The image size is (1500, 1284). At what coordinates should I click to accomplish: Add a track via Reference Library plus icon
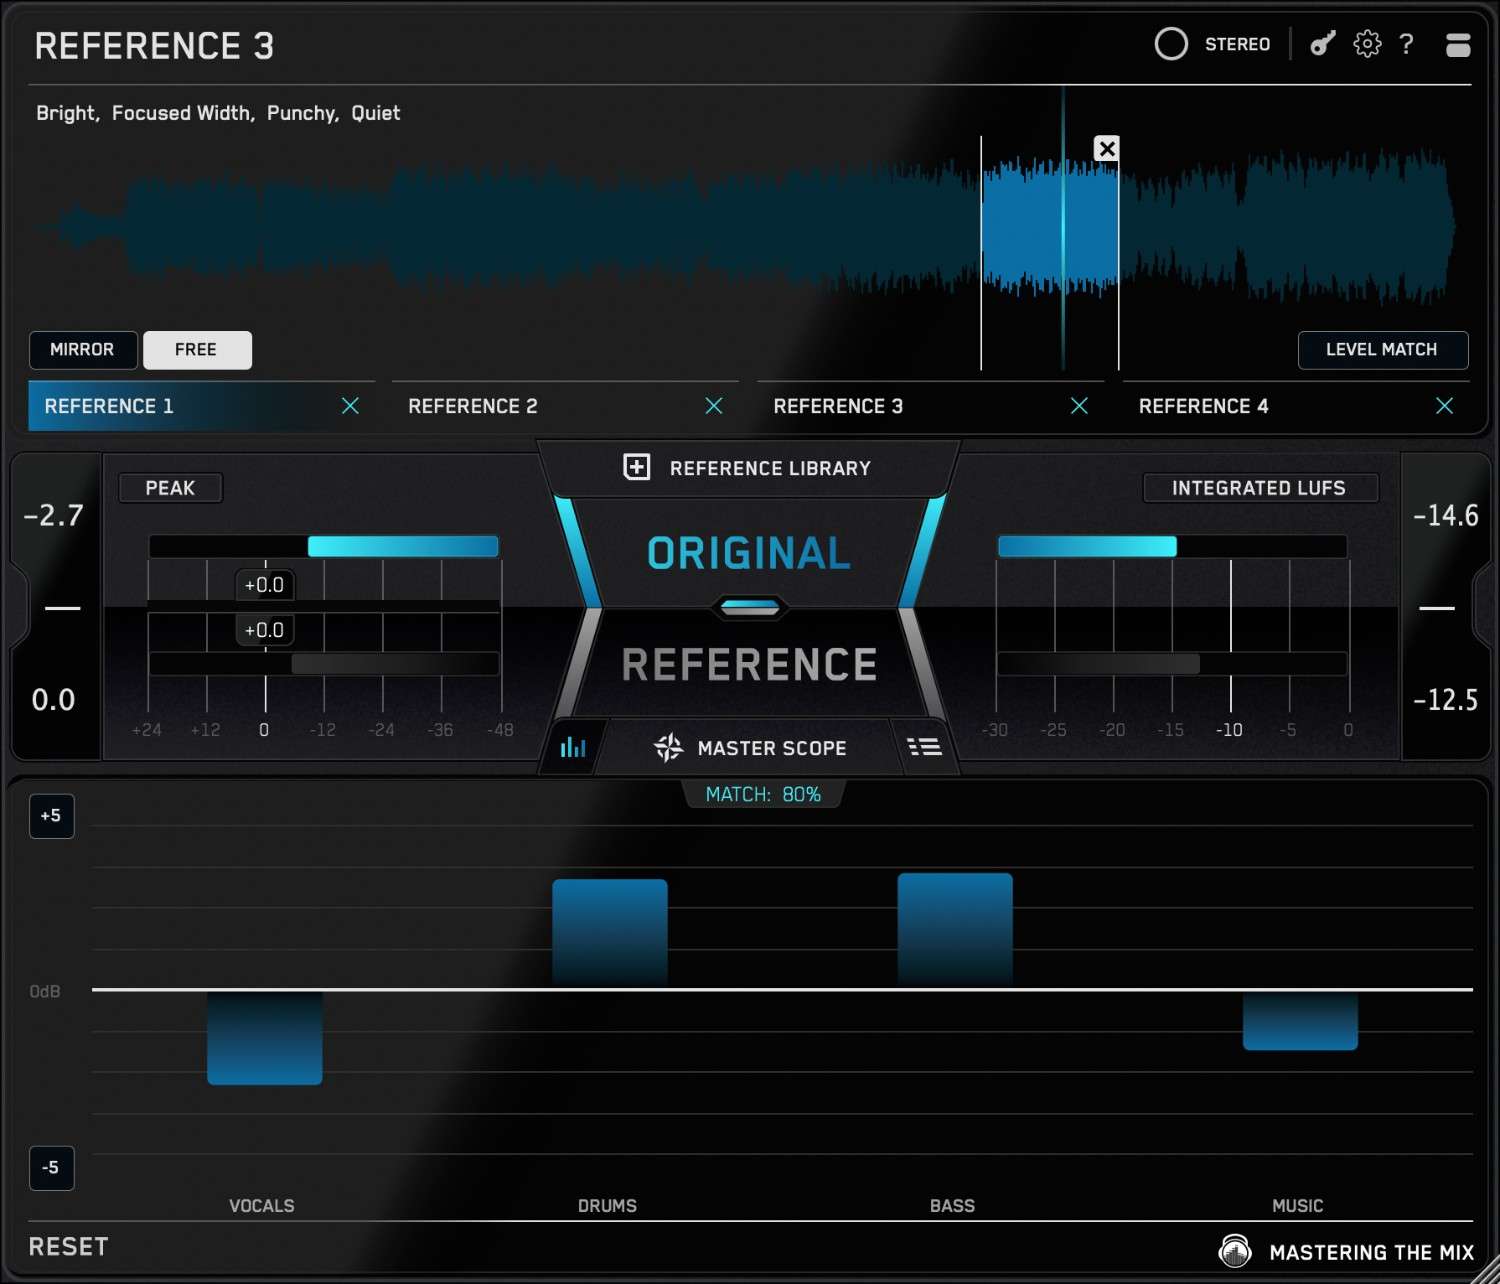point(637,467)
